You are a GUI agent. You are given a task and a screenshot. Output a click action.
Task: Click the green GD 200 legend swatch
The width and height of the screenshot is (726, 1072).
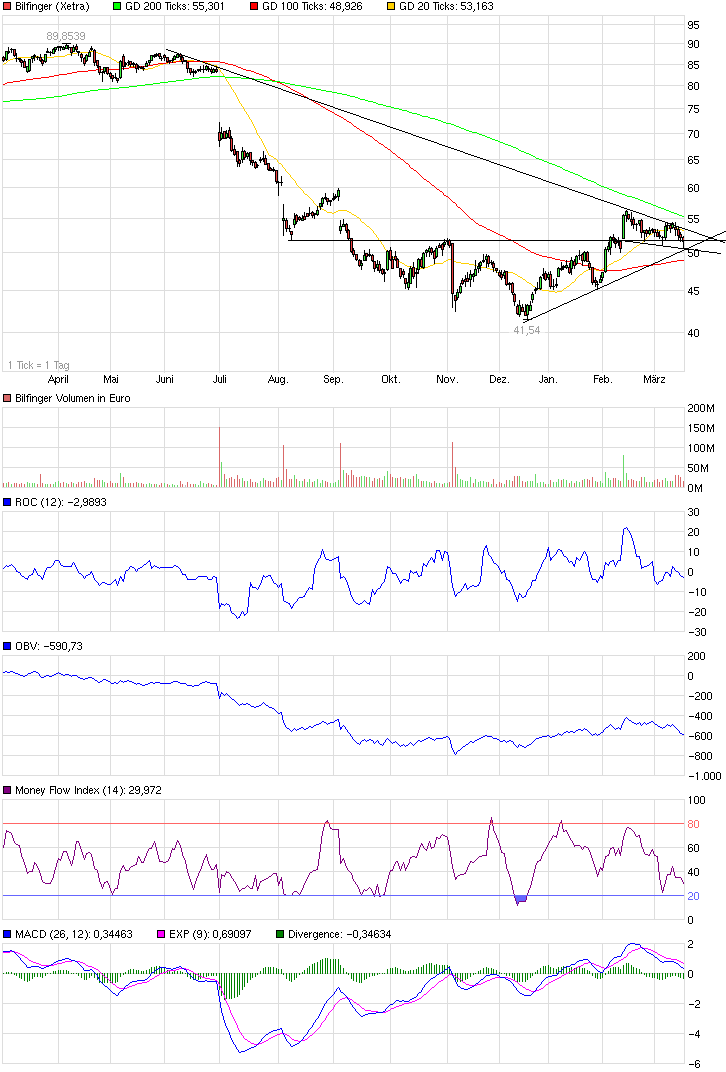tap(118, 6)
